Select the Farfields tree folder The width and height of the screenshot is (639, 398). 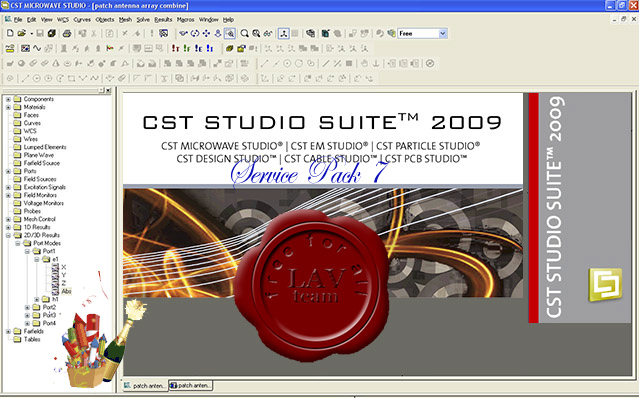[x=33, y=331]
